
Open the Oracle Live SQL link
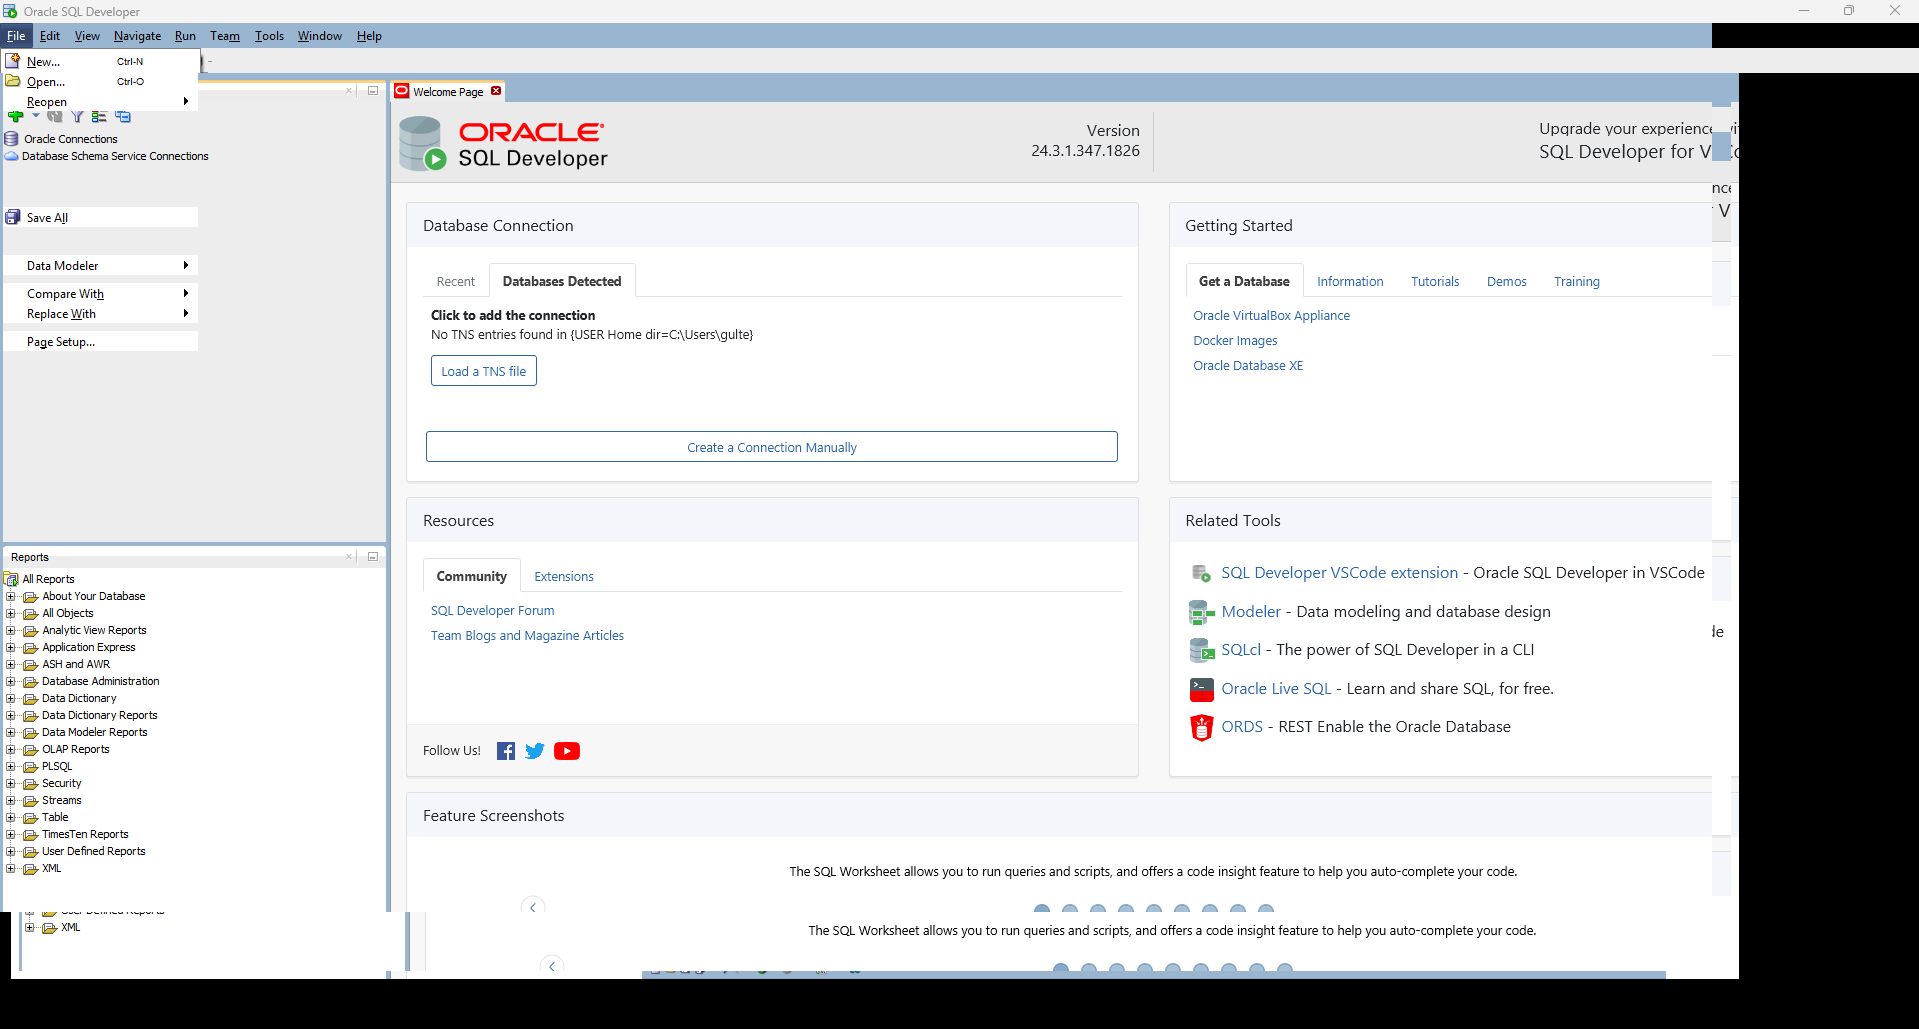coord(1276,689)
